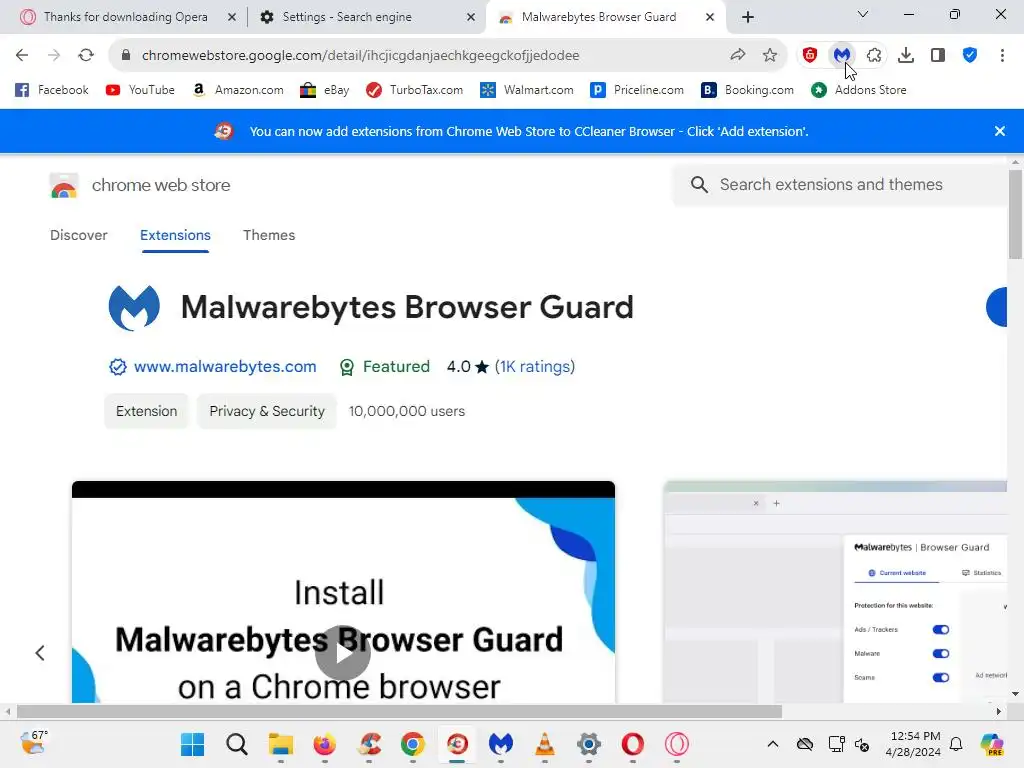Click the Search extensions and themes field
Viewport: 1024px width, 768px height.
click(x=839, y=185)
